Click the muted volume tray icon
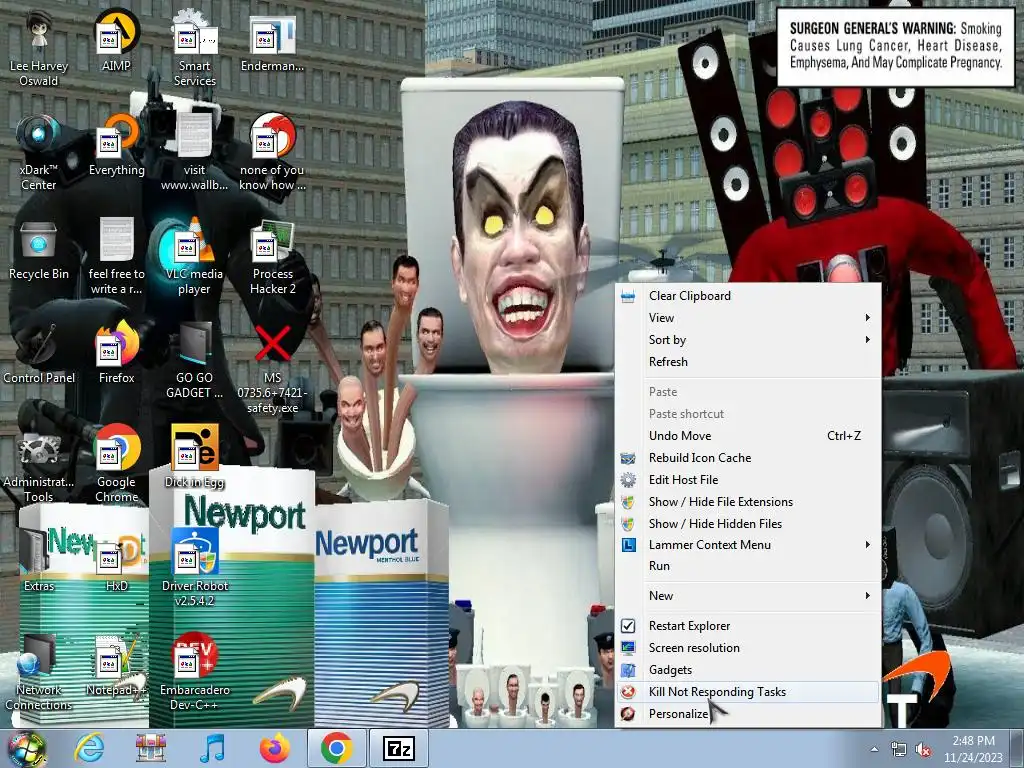 click(x=923, y=750)
